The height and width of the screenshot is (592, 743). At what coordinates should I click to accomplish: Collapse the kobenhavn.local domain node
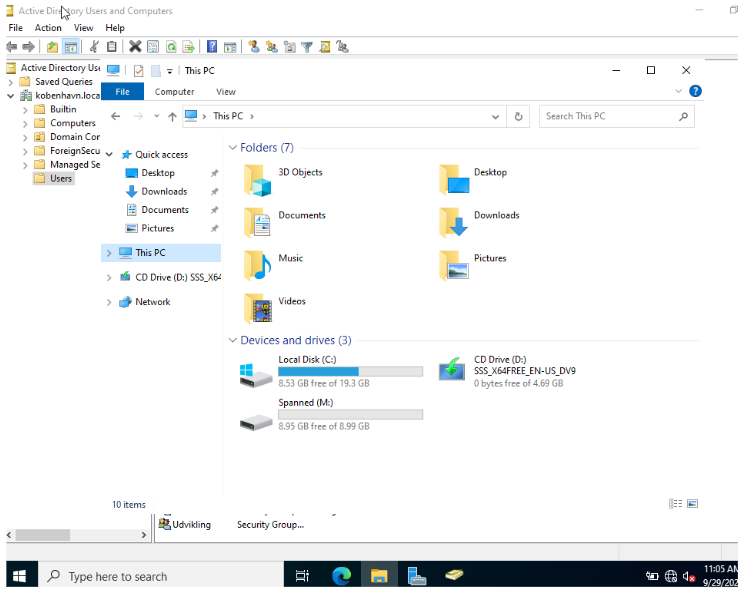click(x=10, y=96)
